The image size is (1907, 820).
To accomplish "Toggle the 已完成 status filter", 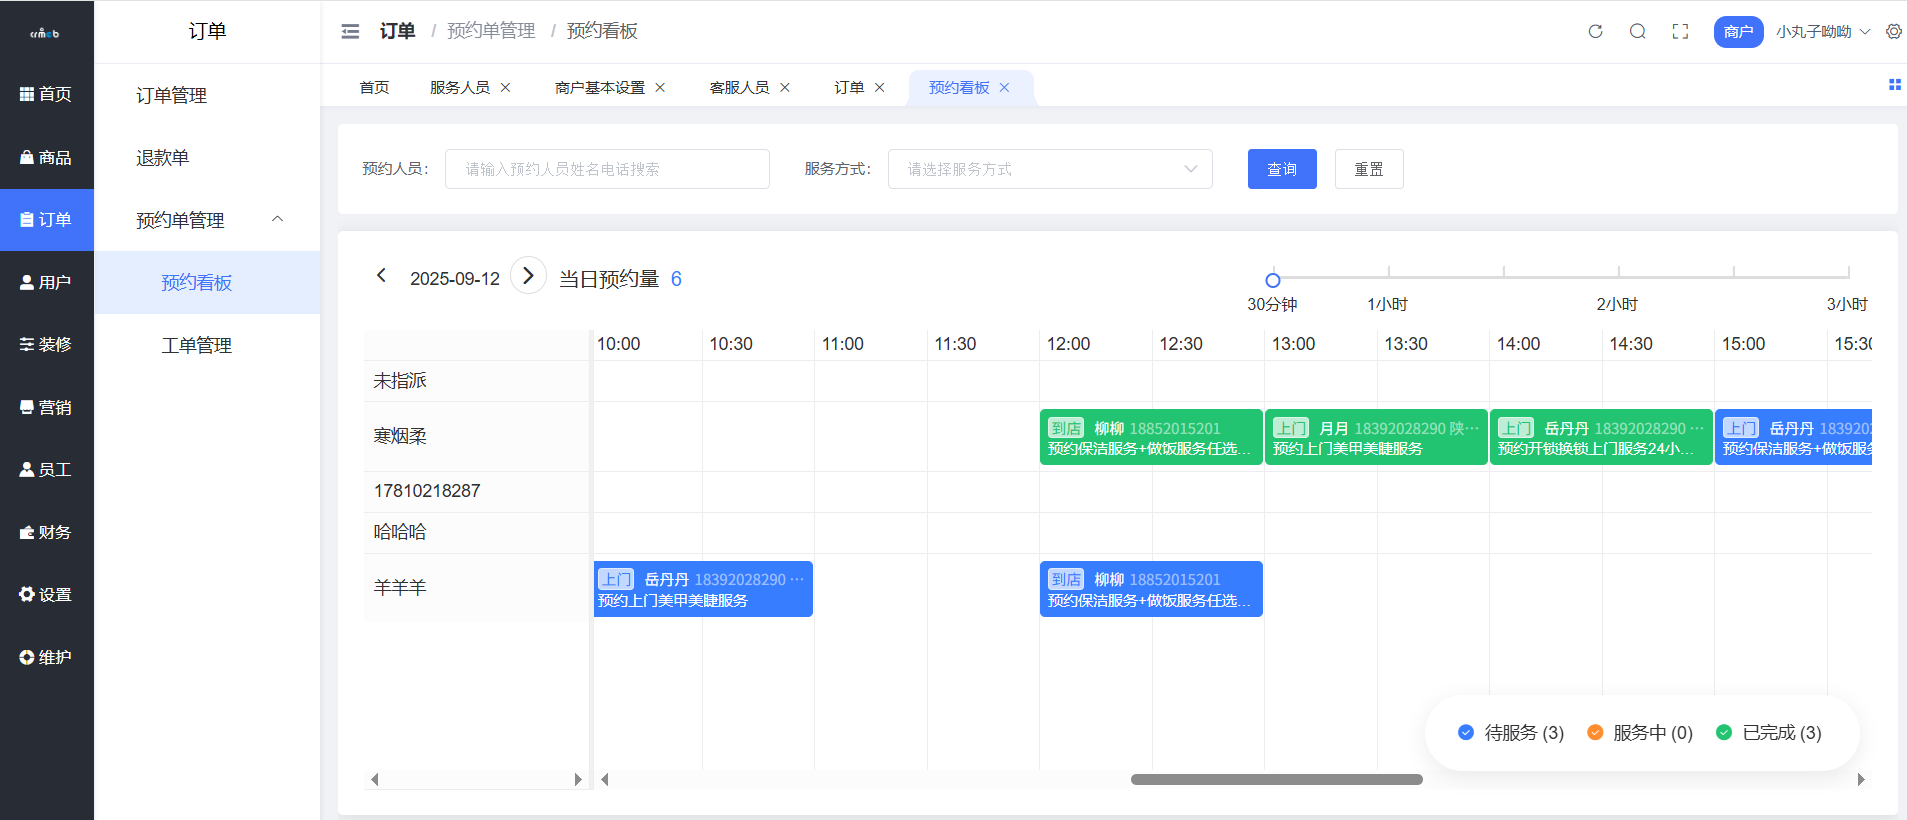I will (x=1768, y=733).
